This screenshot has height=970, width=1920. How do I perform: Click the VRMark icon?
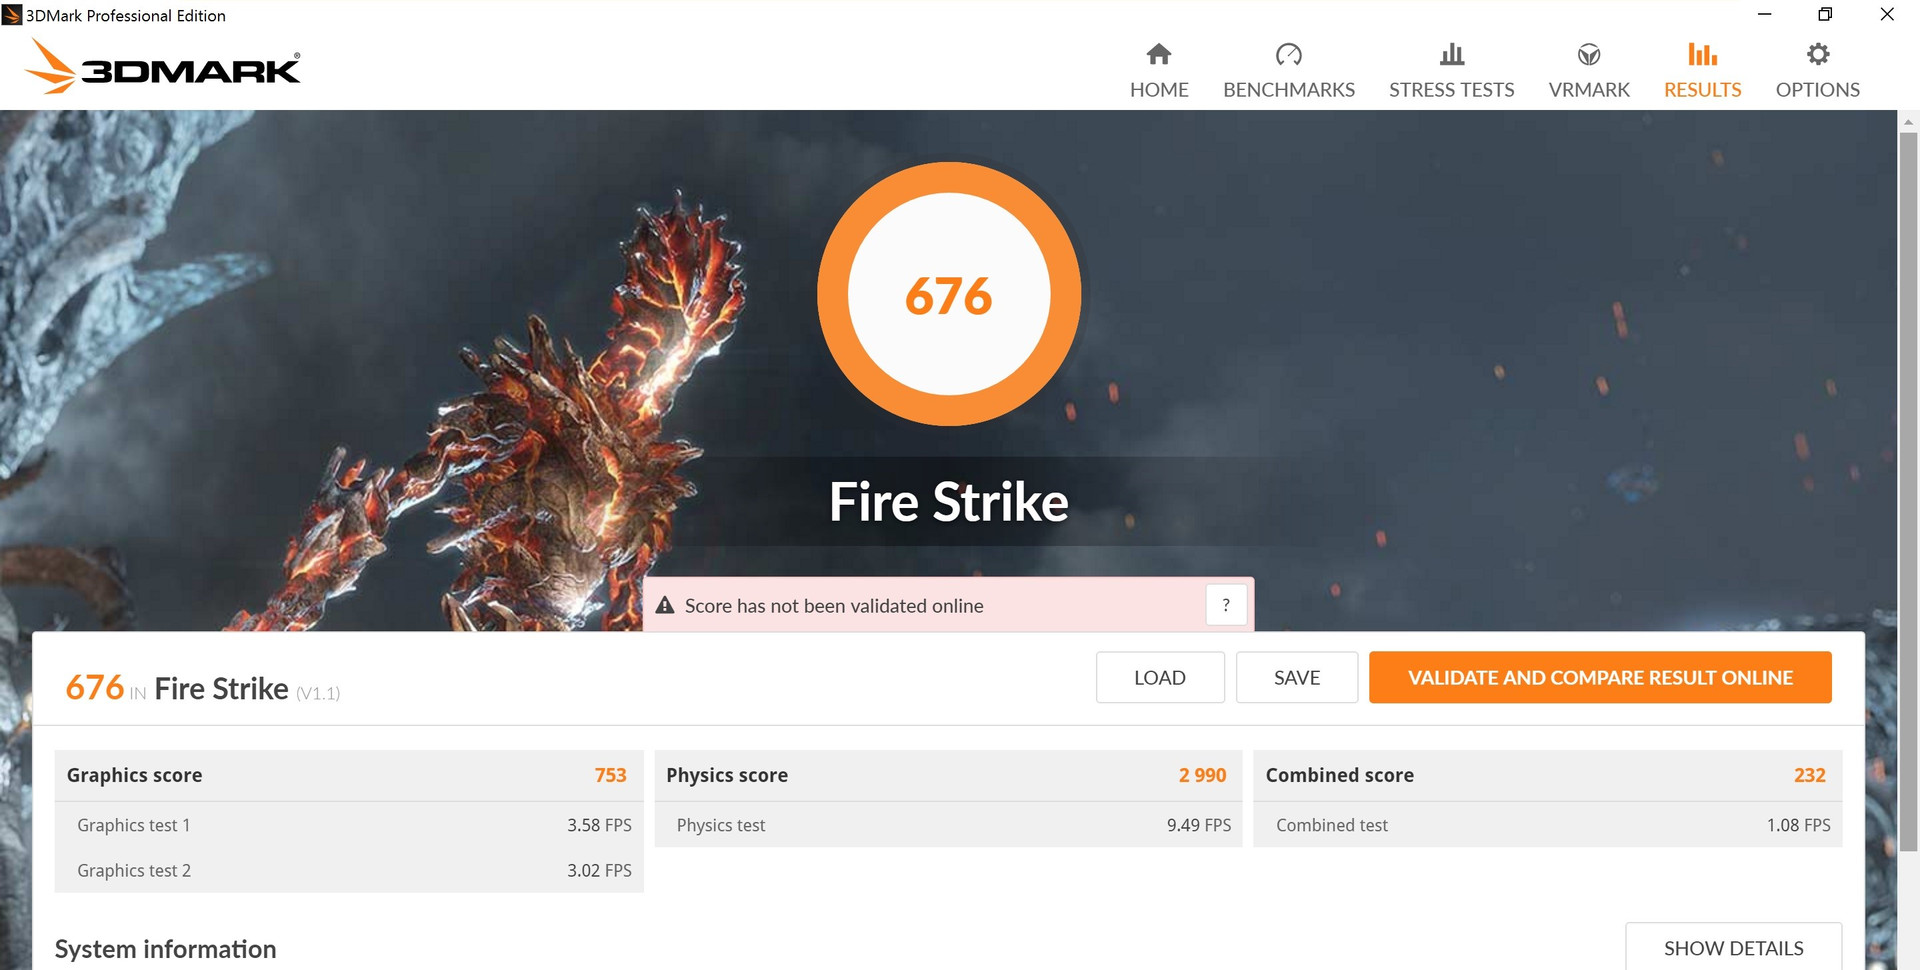1589,54
